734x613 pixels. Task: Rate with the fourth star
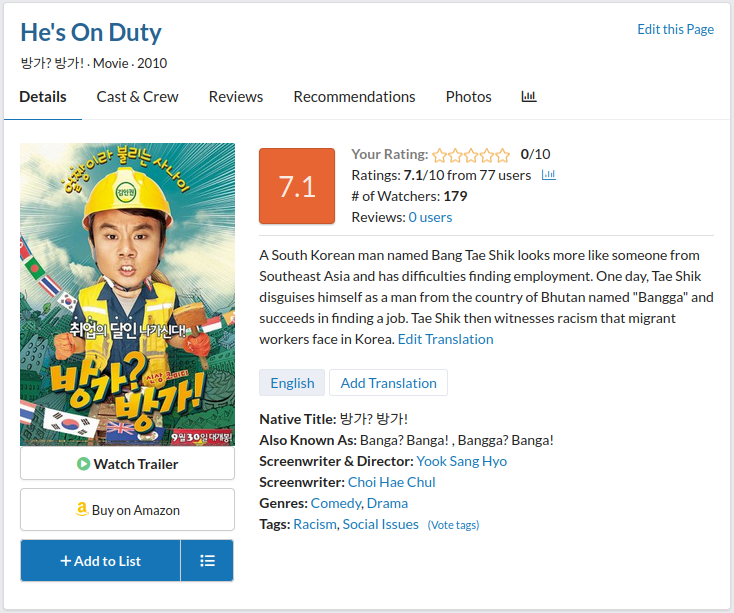(x=487, y=155)
